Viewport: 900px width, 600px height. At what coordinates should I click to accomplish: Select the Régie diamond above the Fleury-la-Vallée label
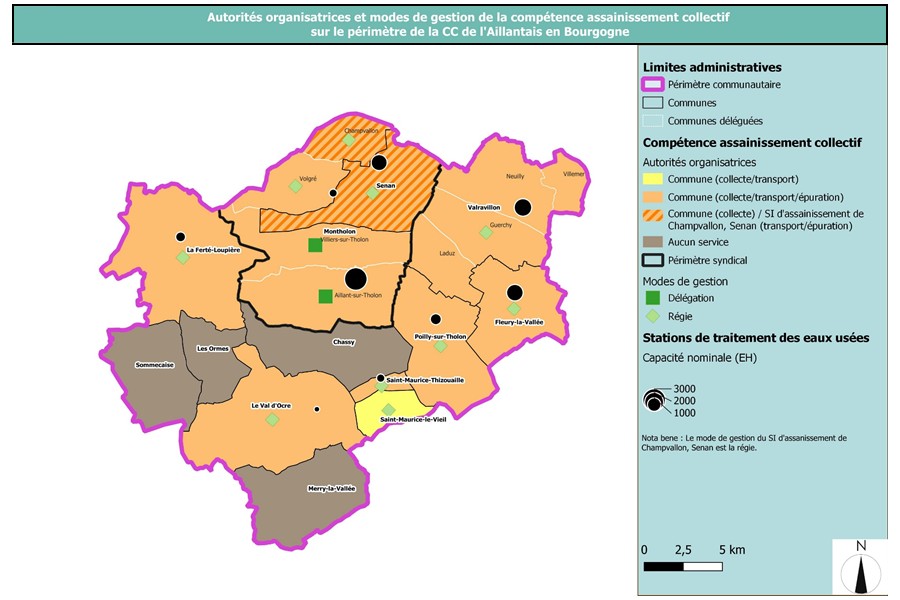[x=514, y=310]
